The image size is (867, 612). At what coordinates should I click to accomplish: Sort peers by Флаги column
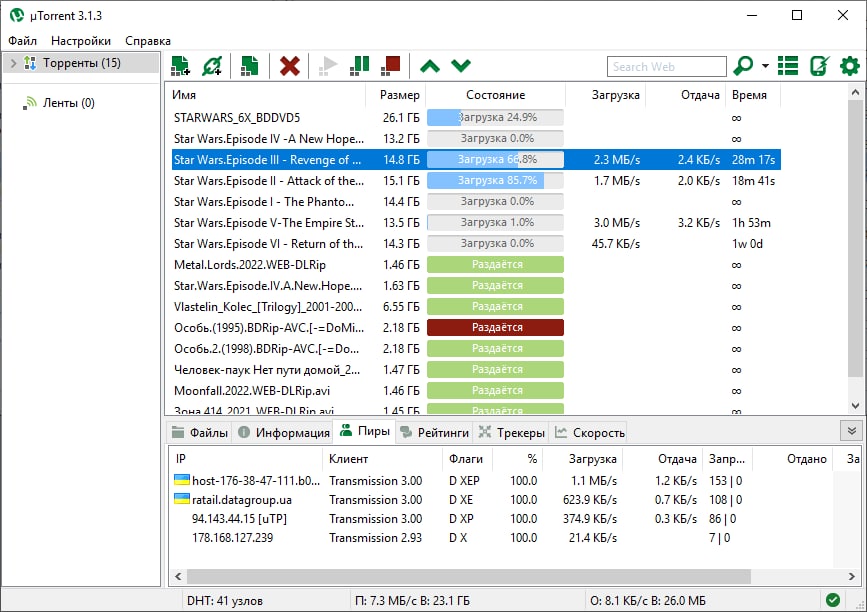point(466,459)
